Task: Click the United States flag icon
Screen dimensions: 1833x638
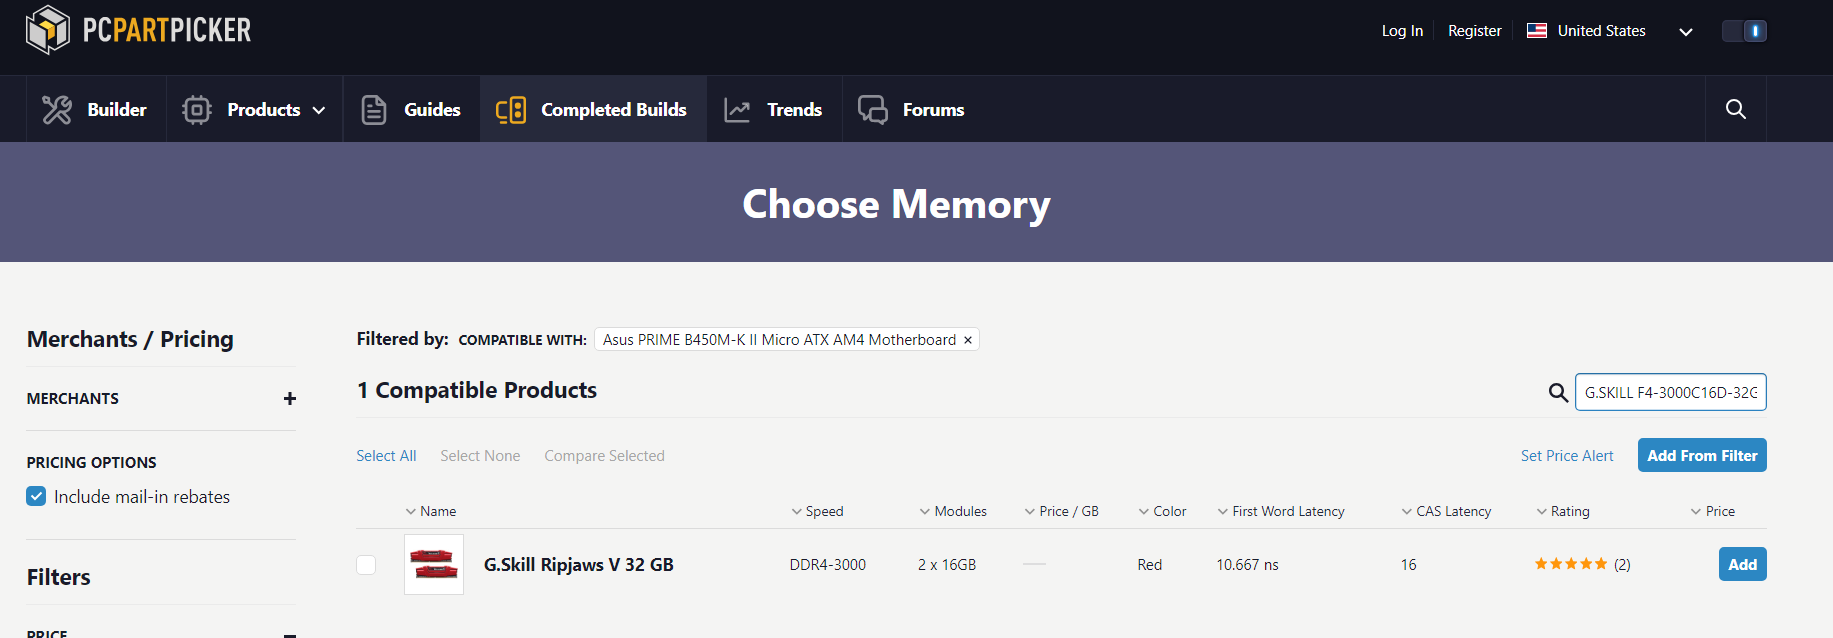Action: coord(1537,31)
